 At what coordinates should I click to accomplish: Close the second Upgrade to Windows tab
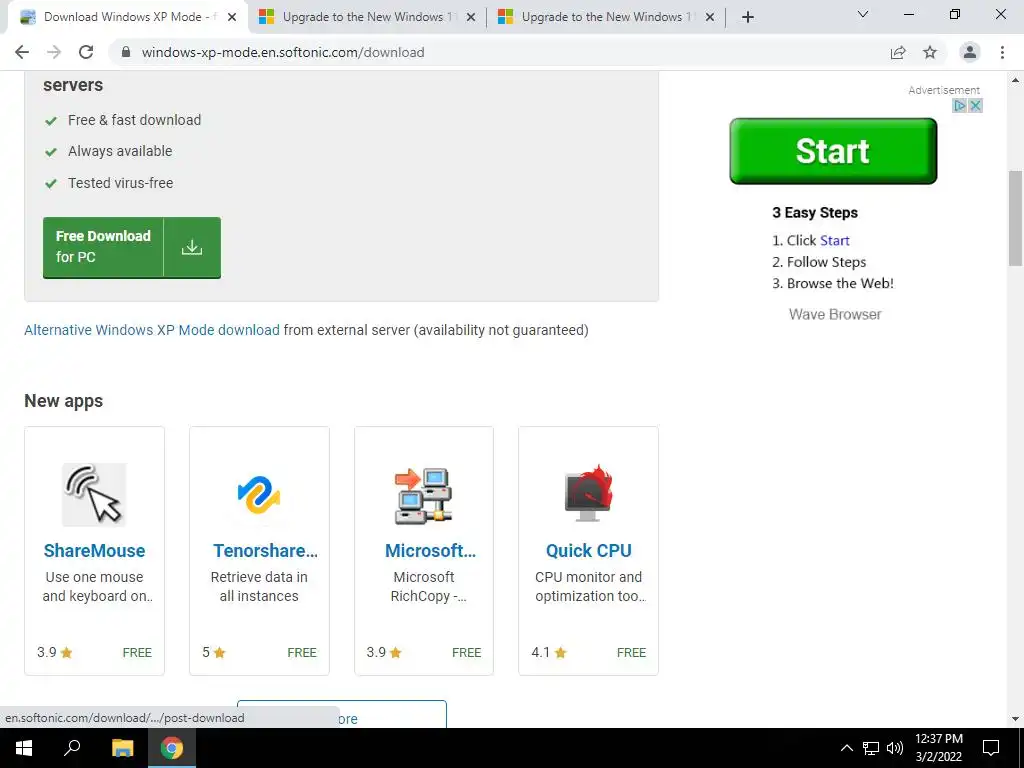471,17
